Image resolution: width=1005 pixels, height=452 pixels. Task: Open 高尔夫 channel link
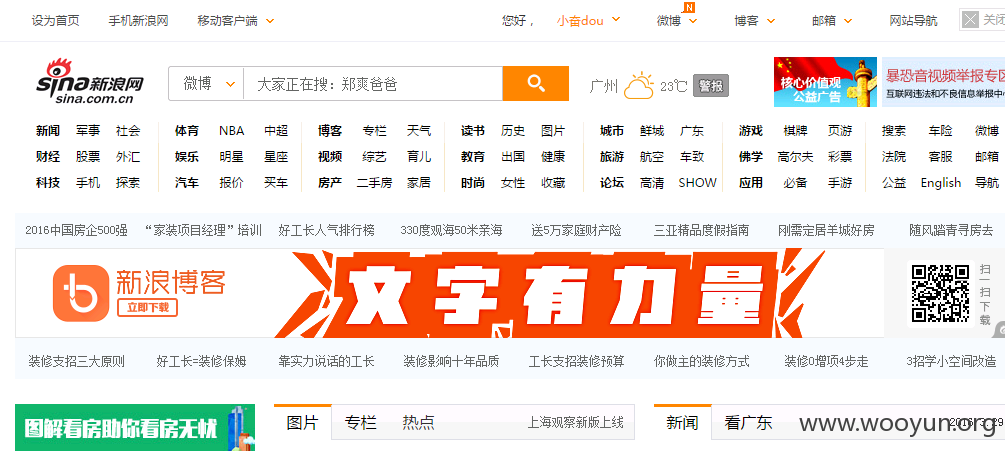(795, 156)
